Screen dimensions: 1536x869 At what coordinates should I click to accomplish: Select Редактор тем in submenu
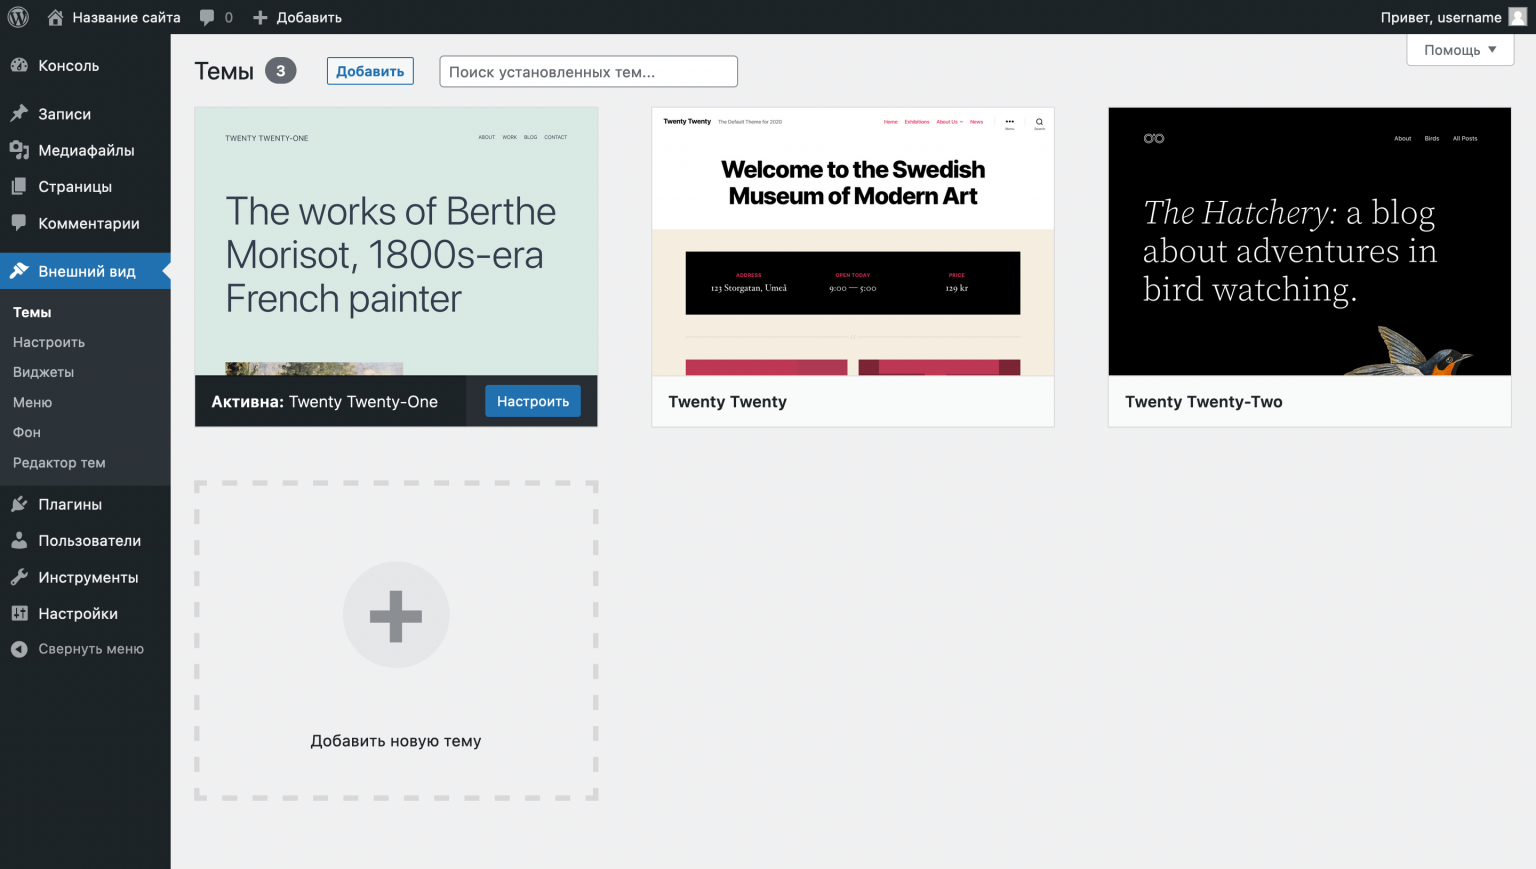tap(59, 462)
